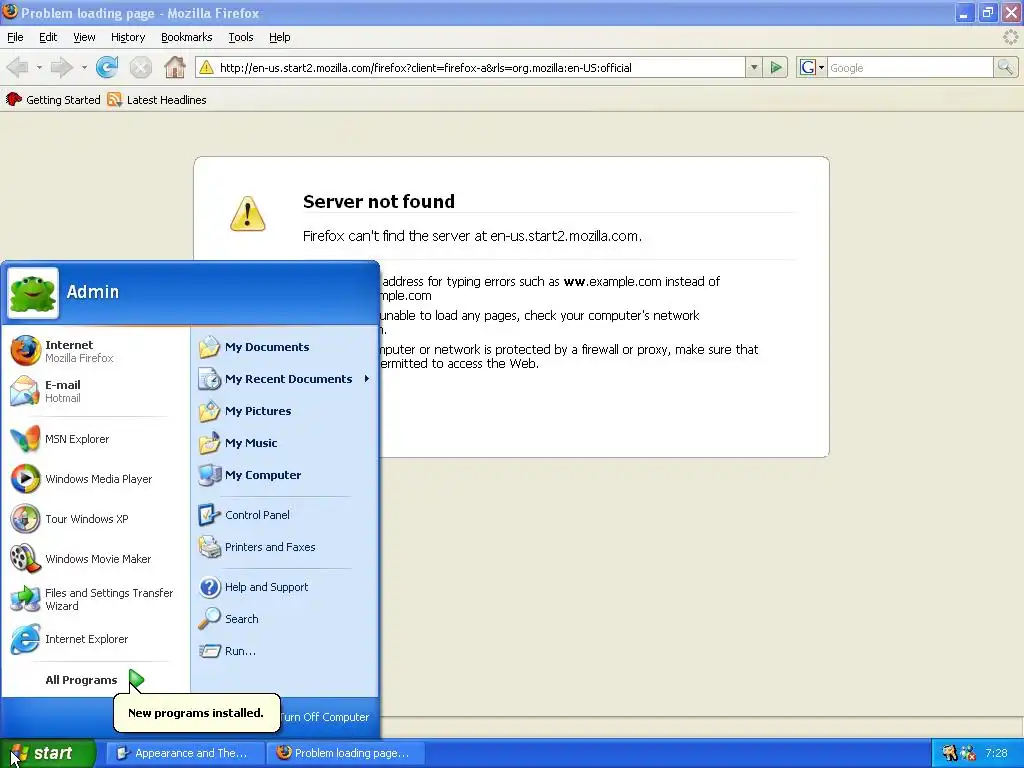
Task: Open the search engine selector dropdown
Action: pyautogui.click(x=812, y=67)
